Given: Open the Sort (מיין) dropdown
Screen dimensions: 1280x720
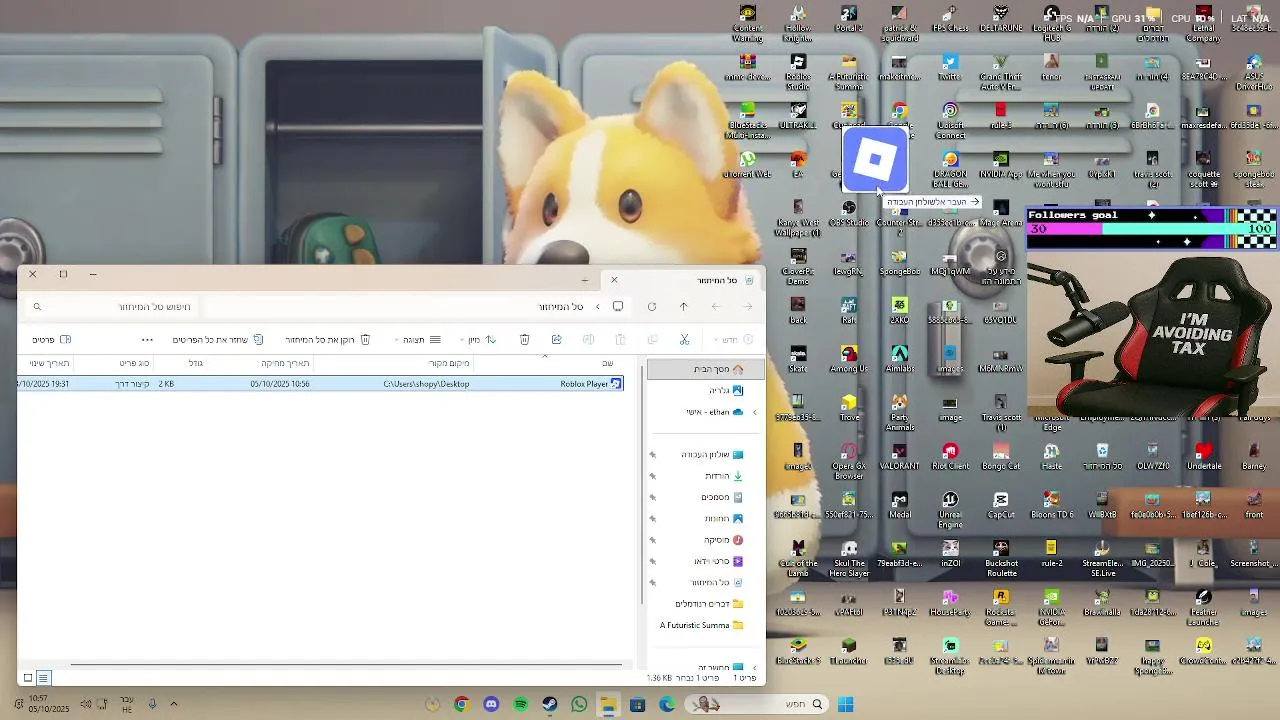Looking at the screenshot, I should 480,340.
